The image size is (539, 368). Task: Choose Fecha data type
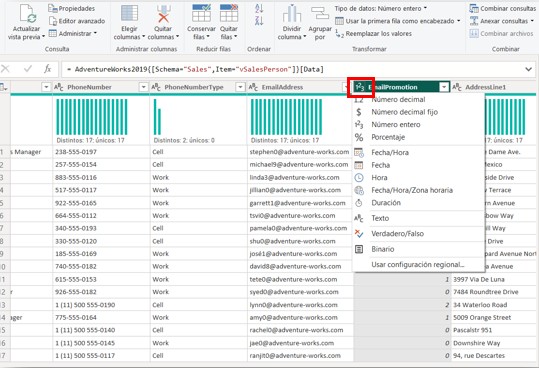point(418,165)
